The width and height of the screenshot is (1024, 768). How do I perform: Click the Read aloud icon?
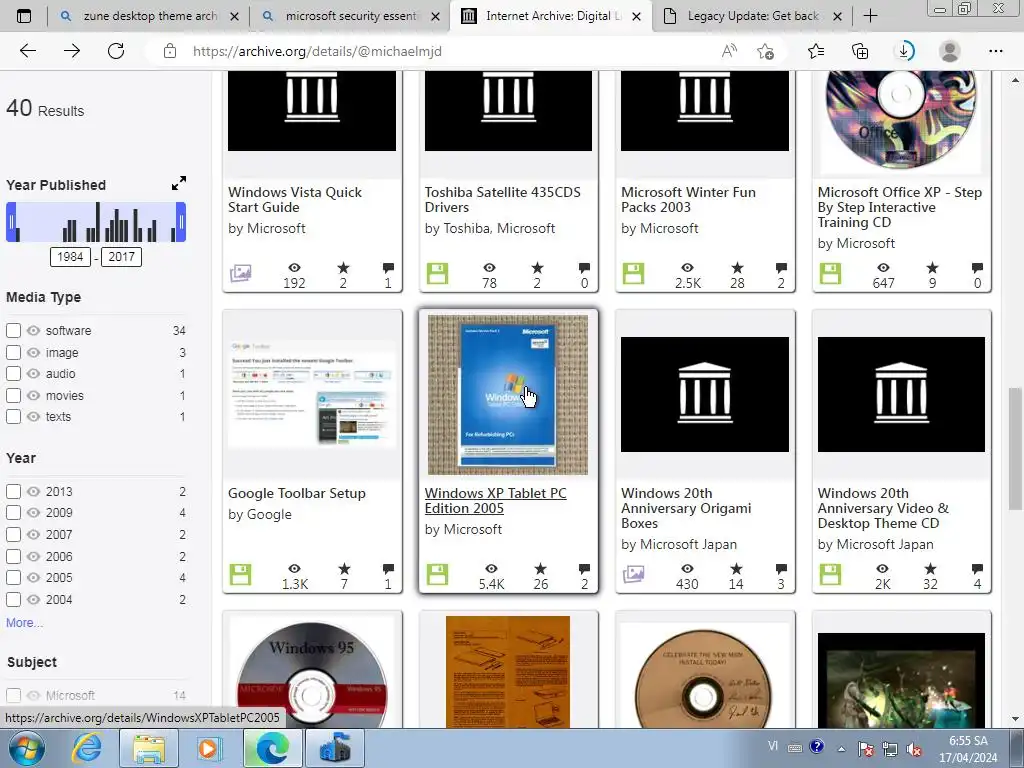point(729,51)
